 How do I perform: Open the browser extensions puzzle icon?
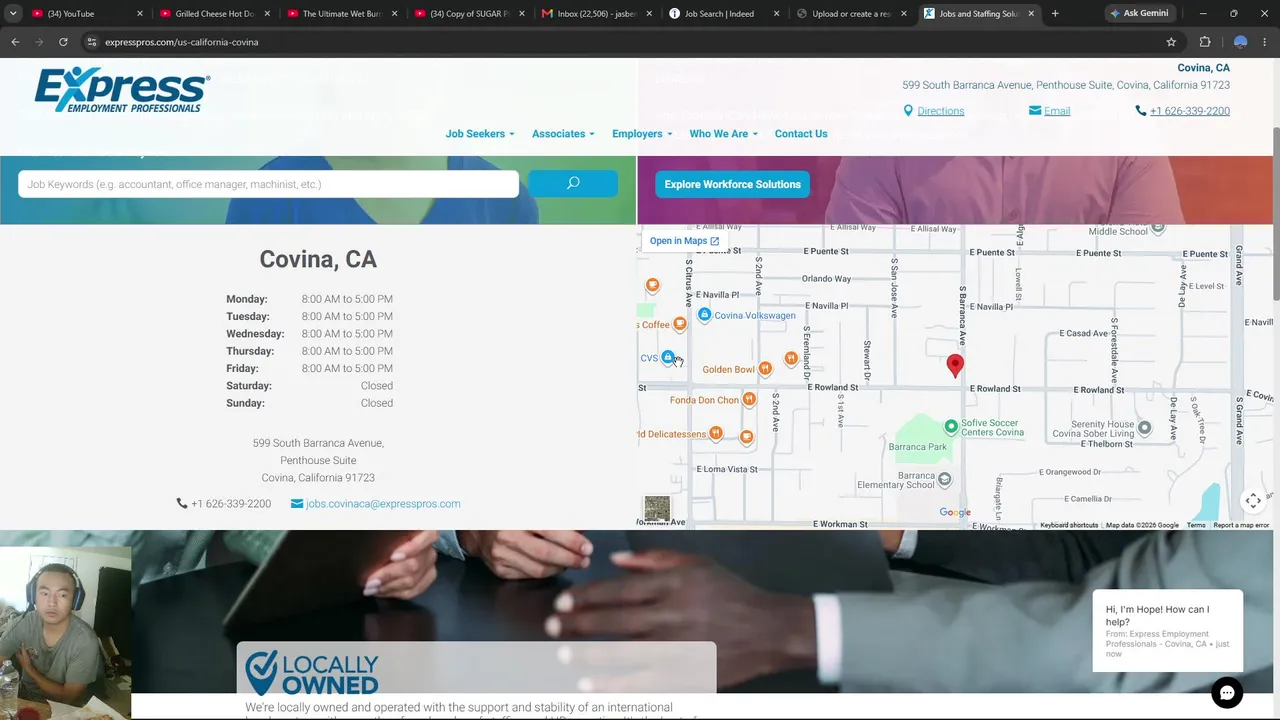(1205, 42)
